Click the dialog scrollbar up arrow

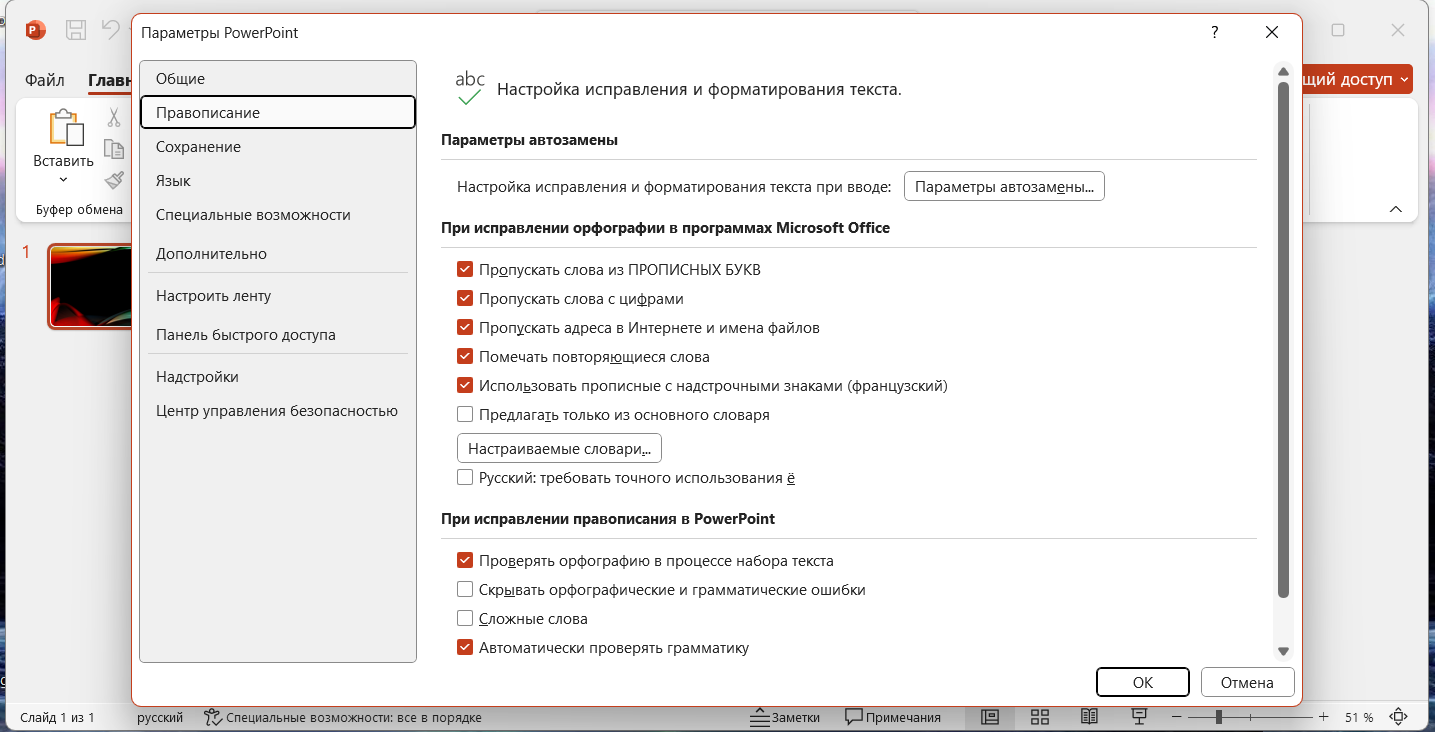(x=1283, y=72)
